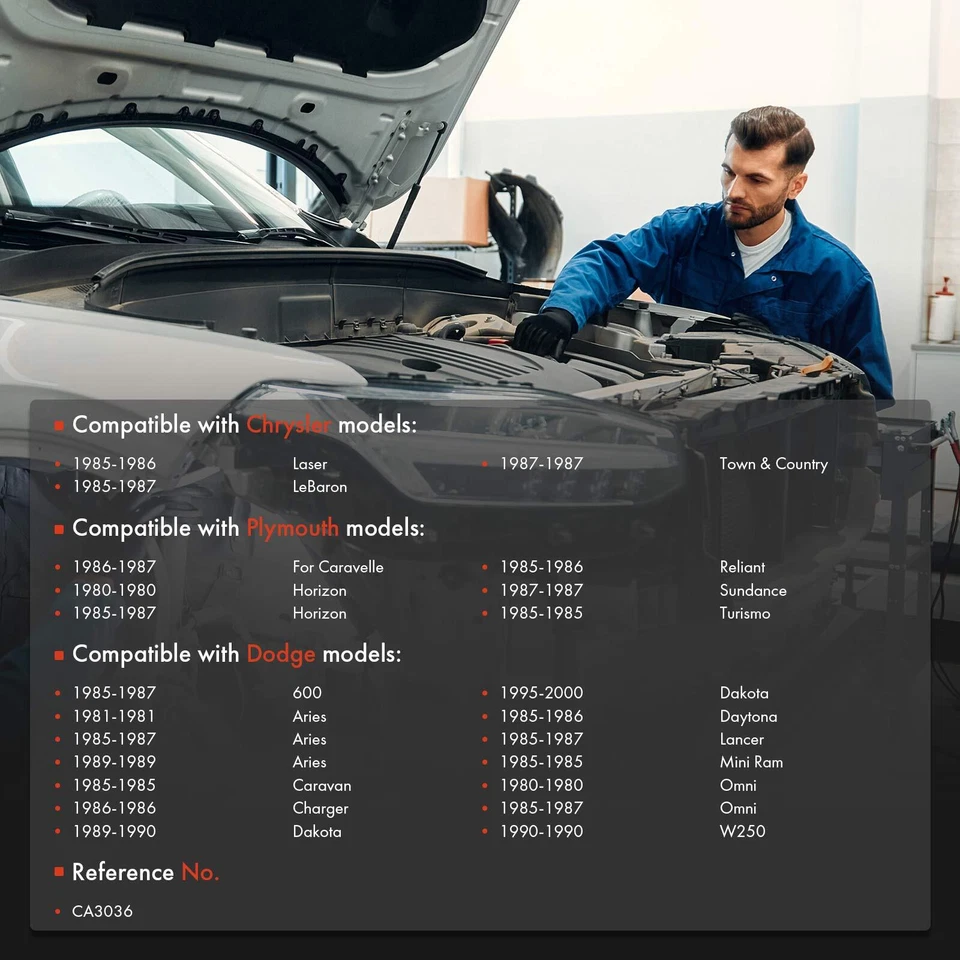Click the "Mini Ram" model name

[751, 762]
